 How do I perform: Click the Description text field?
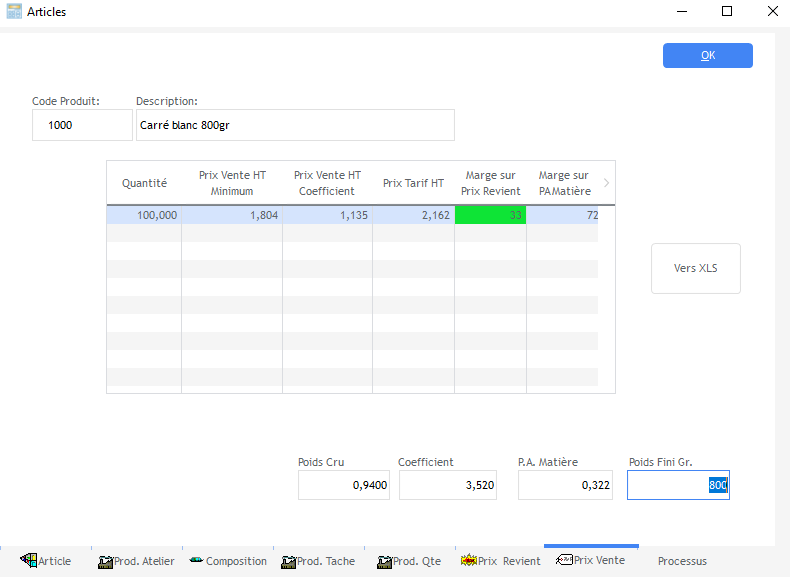(x=295, y=125)
